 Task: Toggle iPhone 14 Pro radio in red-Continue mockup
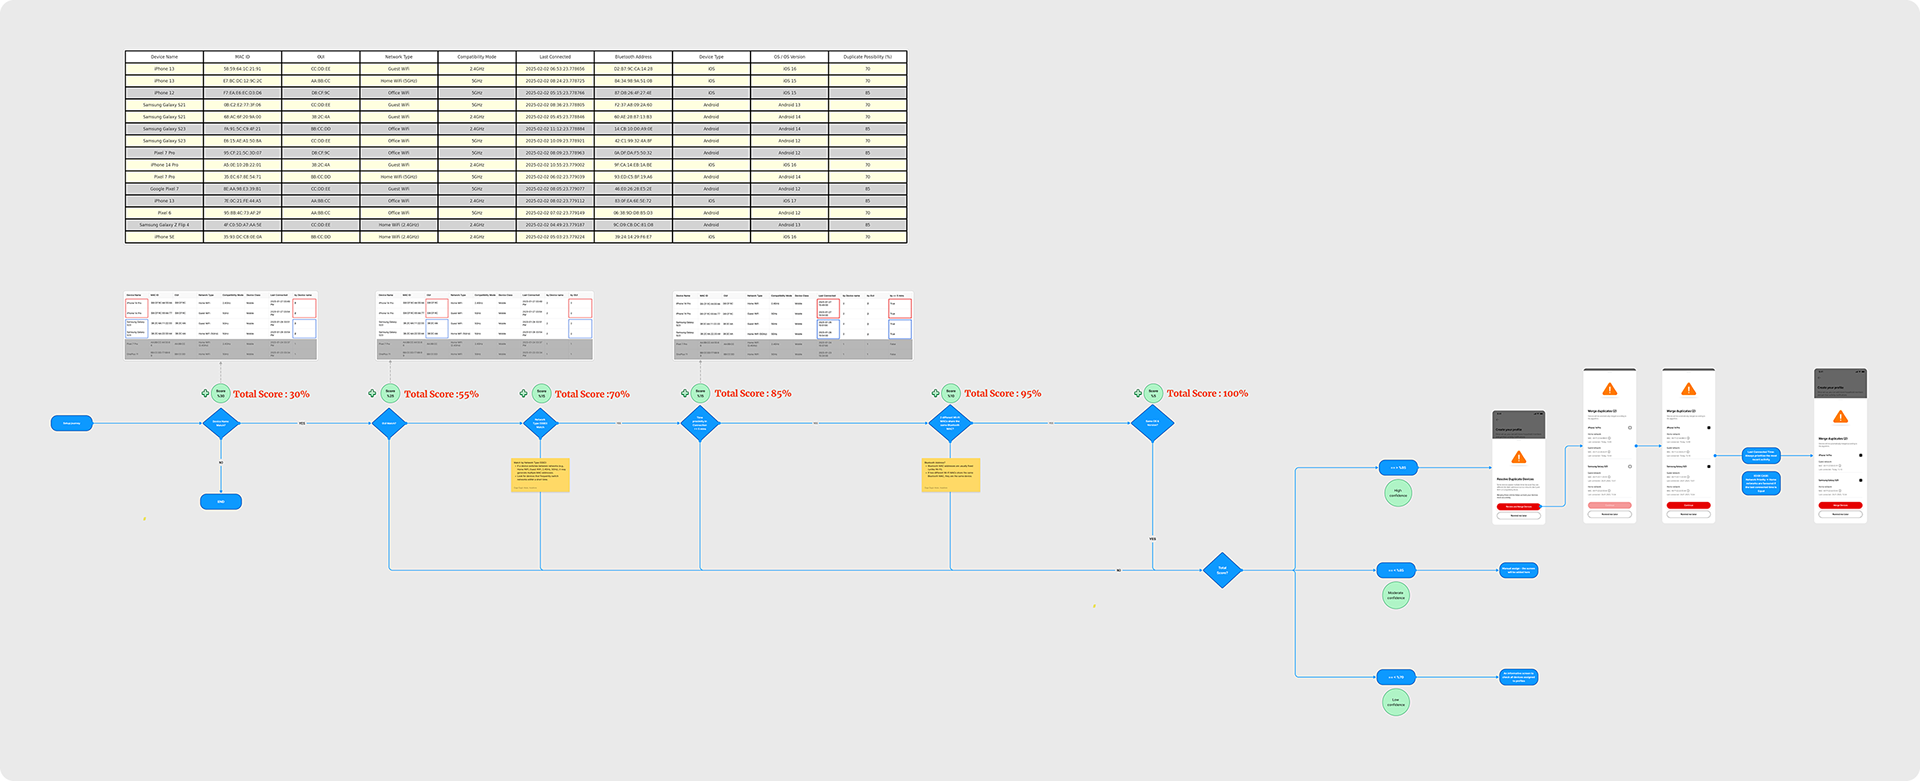pos(1709,428)
